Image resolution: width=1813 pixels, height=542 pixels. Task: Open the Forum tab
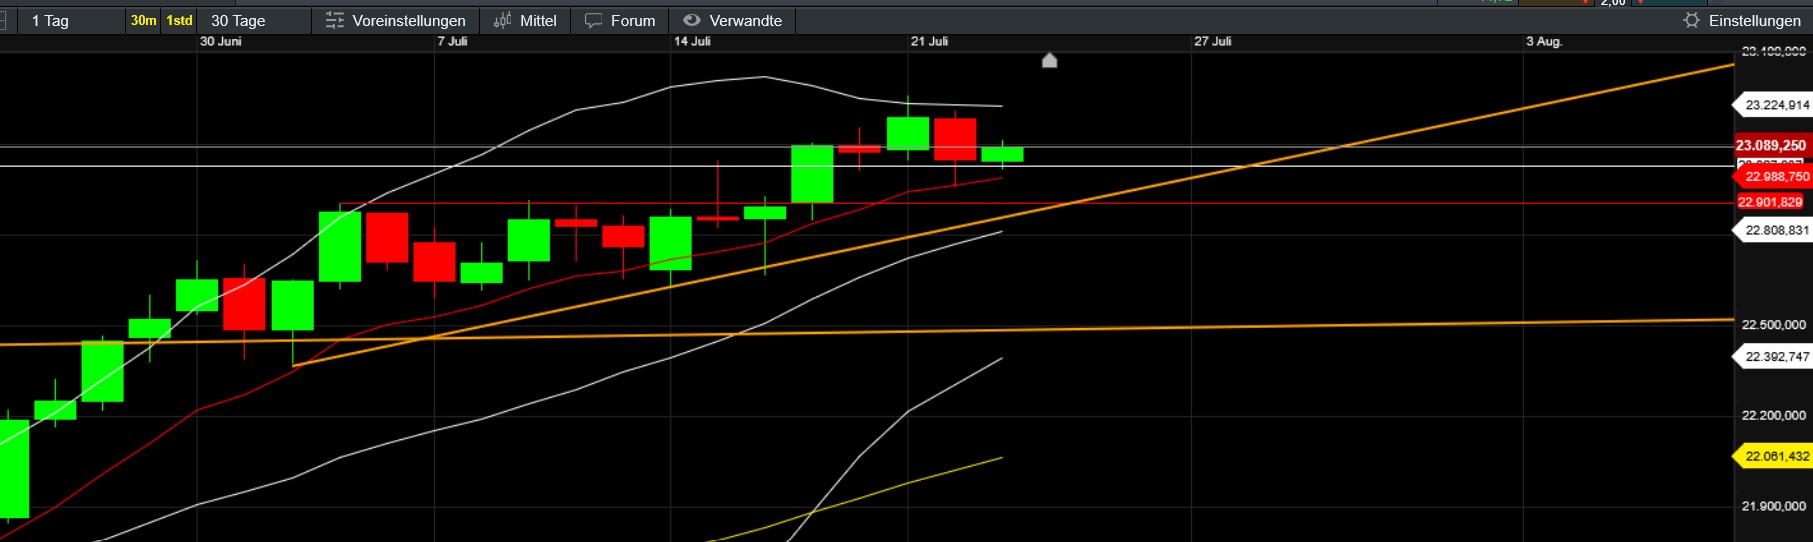pos(620,21)
